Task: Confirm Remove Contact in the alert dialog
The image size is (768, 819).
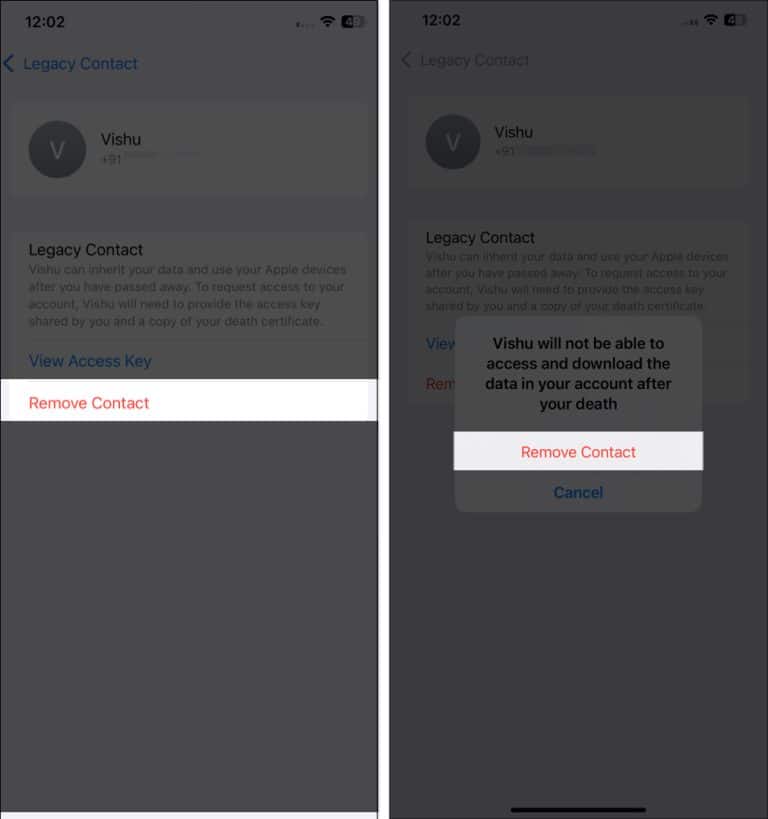Action: [x=578, y=451]
